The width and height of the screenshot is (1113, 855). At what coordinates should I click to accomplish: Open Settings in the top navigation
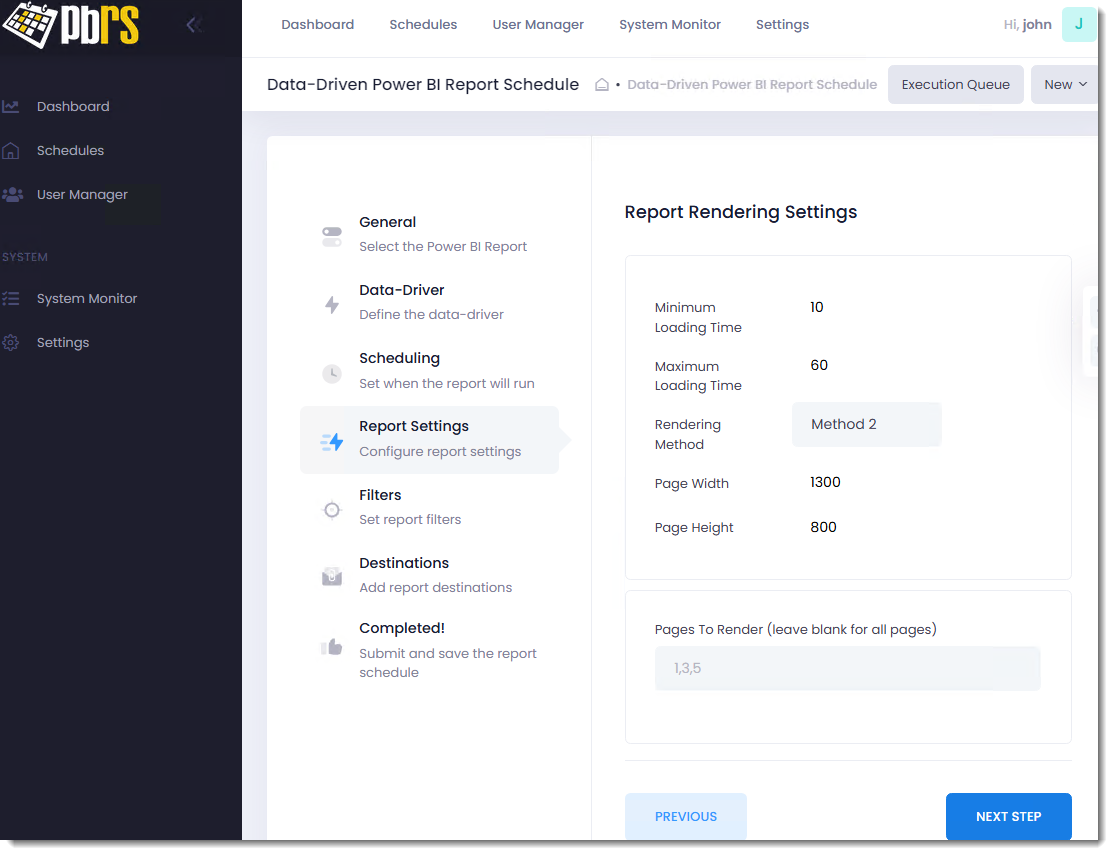click(782, 24)
